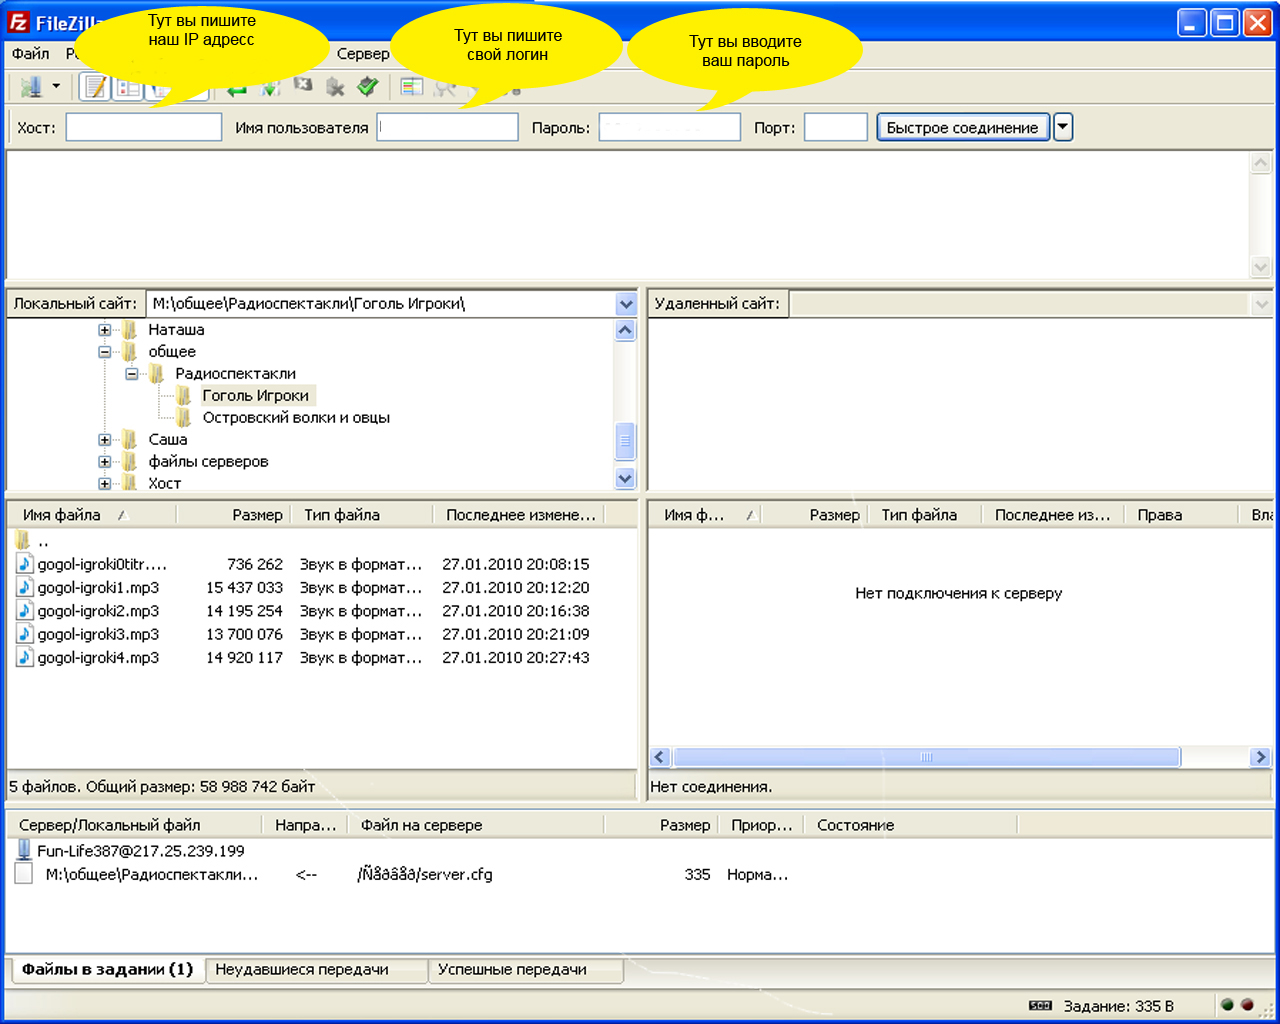The width and height of the screenshot is (1280, 1024).
Task: Open the Файл menu
Action: [31, 54]
